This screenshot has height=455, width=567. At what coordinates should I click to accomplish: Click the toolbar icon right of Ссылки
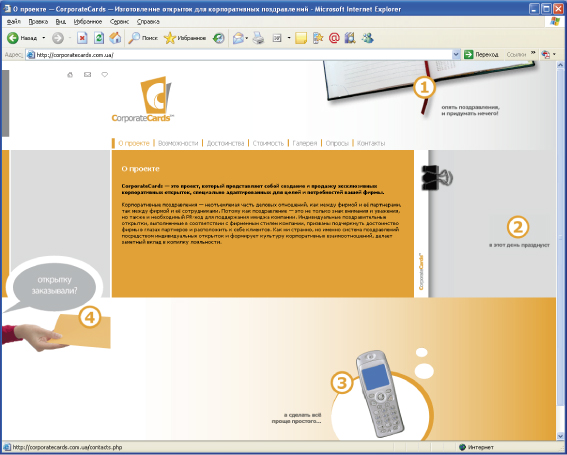coord(545,55)
